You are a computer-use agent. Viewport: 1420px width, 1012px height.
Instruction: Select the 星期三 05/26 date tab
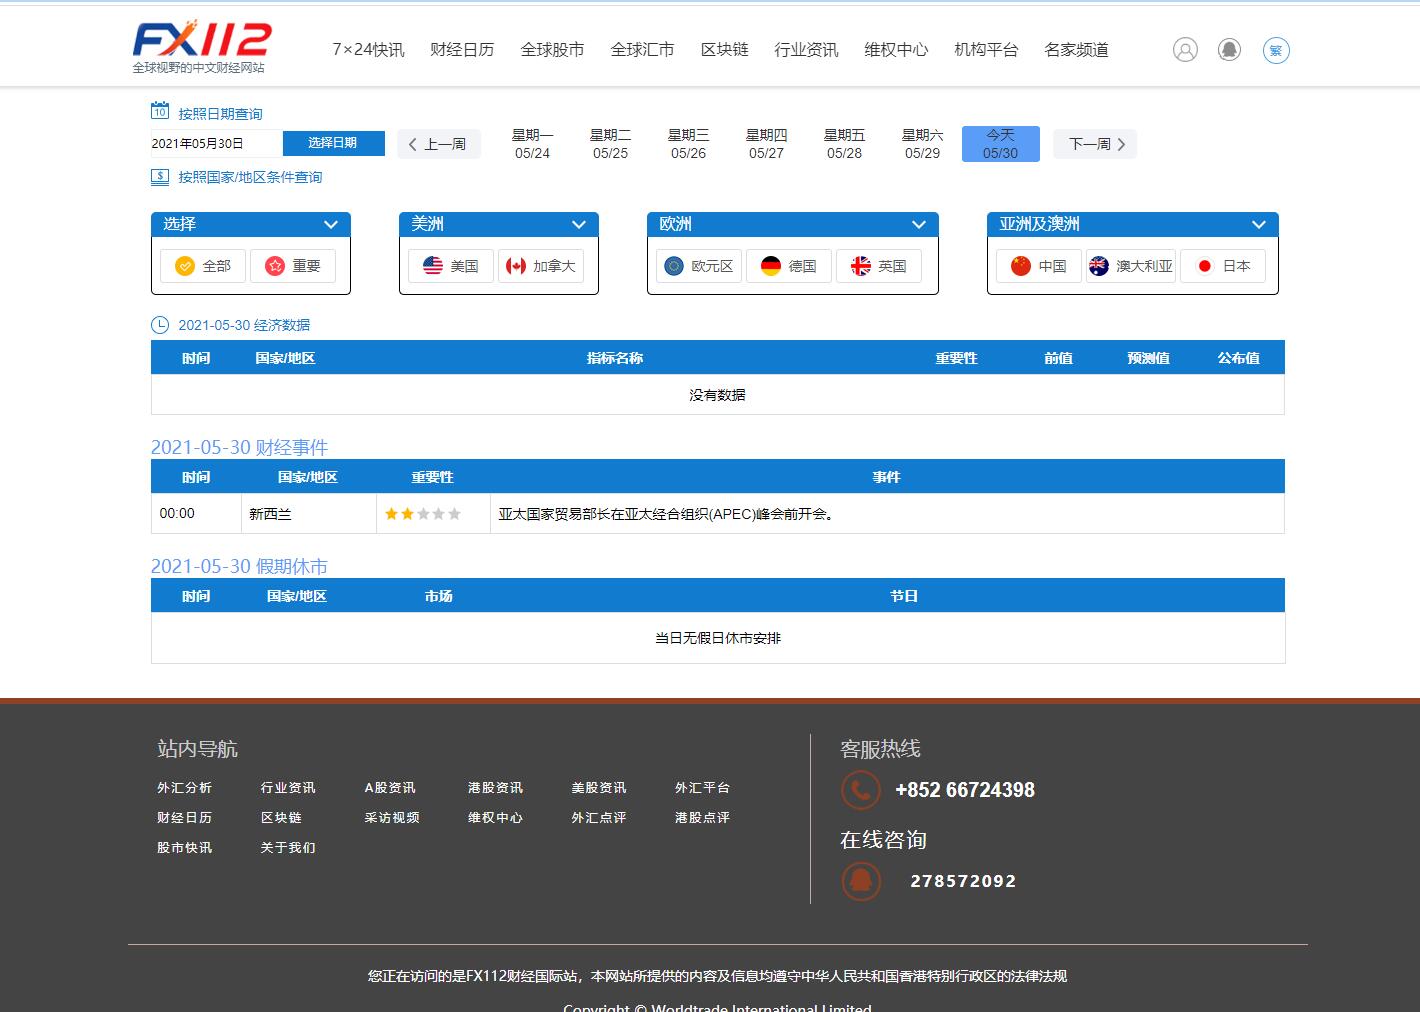point(688,144)
